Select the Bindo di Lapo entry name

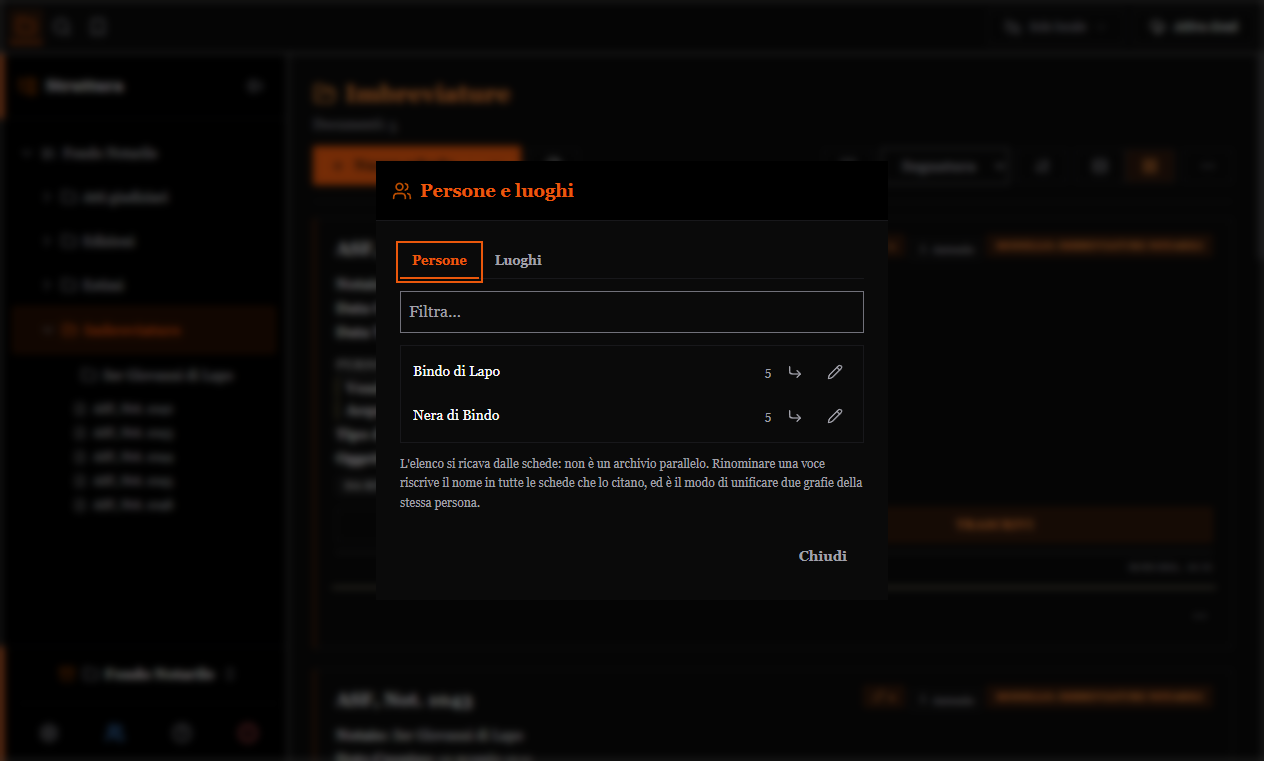[457, 371]
